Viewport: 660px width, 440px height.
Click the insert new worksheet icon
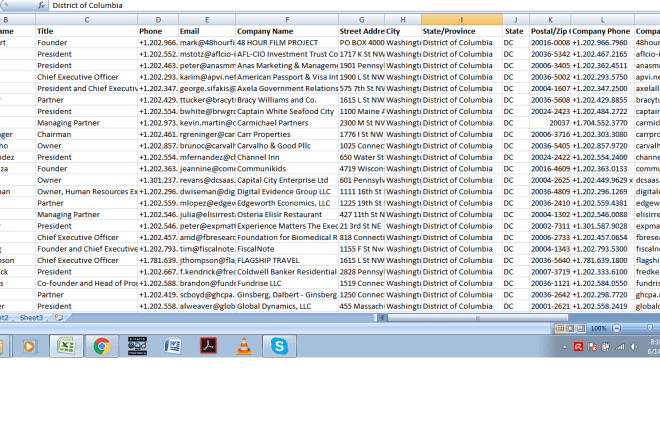click(x=59, y=317)
